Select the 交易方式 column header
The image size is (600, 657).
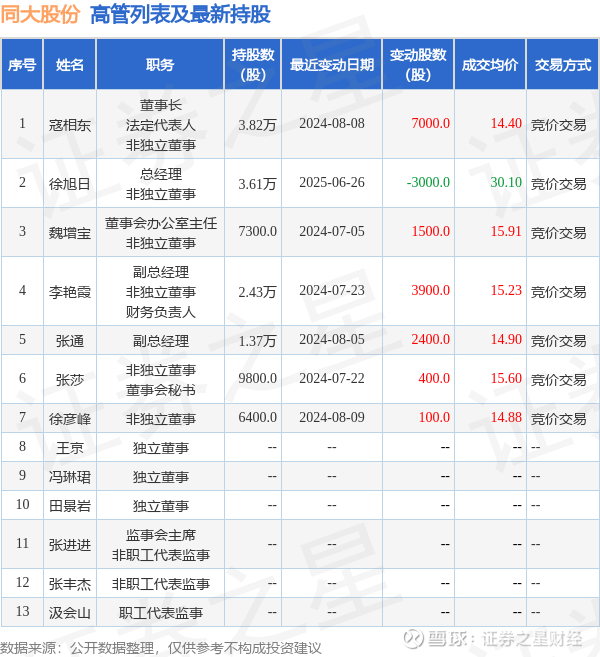(562, 65)
